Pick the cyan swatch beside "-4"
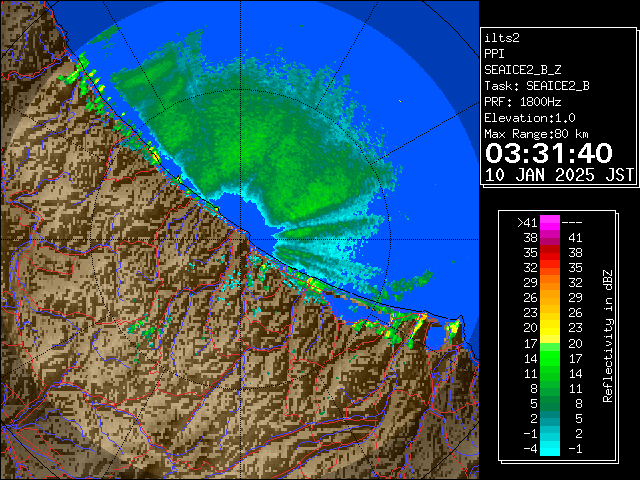This screenshot has height=480, width=640. coord(550,449)
